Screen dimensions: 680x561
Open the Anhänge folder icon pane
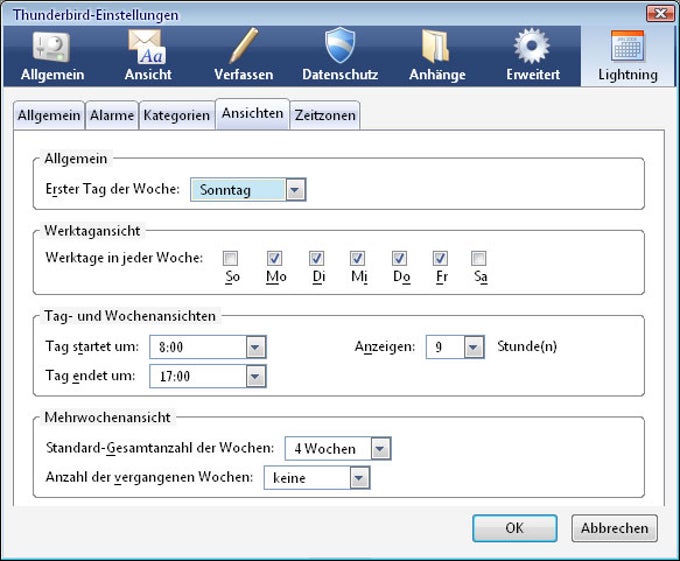(437, 56)
